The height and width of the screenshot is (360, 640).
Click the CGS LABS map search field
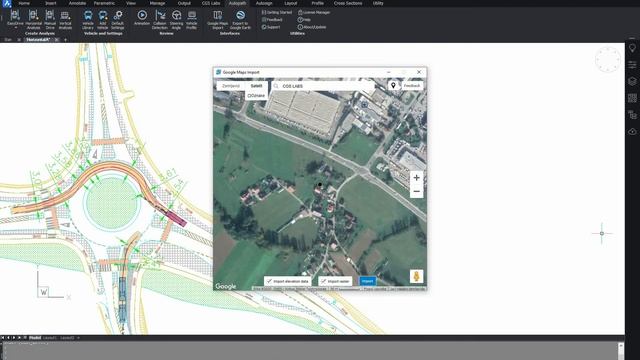pos(323,86)
